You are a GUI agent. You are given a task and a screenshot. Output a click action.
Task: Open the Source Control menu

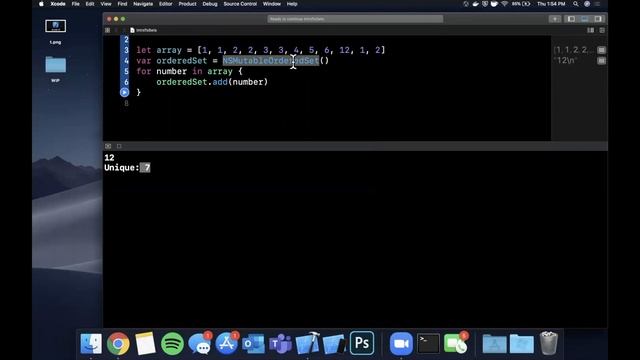[x=240, y=4]
